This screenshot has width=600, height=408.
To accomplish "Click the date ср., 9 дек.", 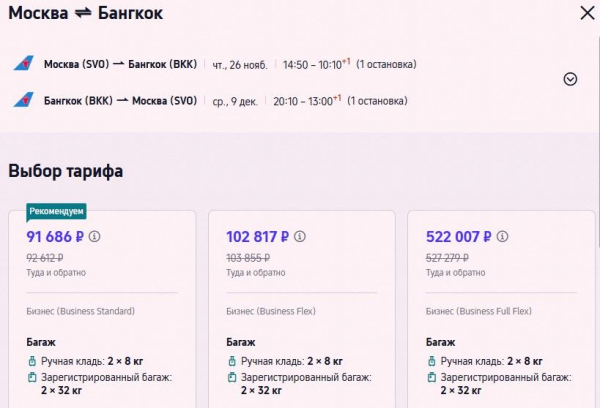I will [x=235, y=101].
